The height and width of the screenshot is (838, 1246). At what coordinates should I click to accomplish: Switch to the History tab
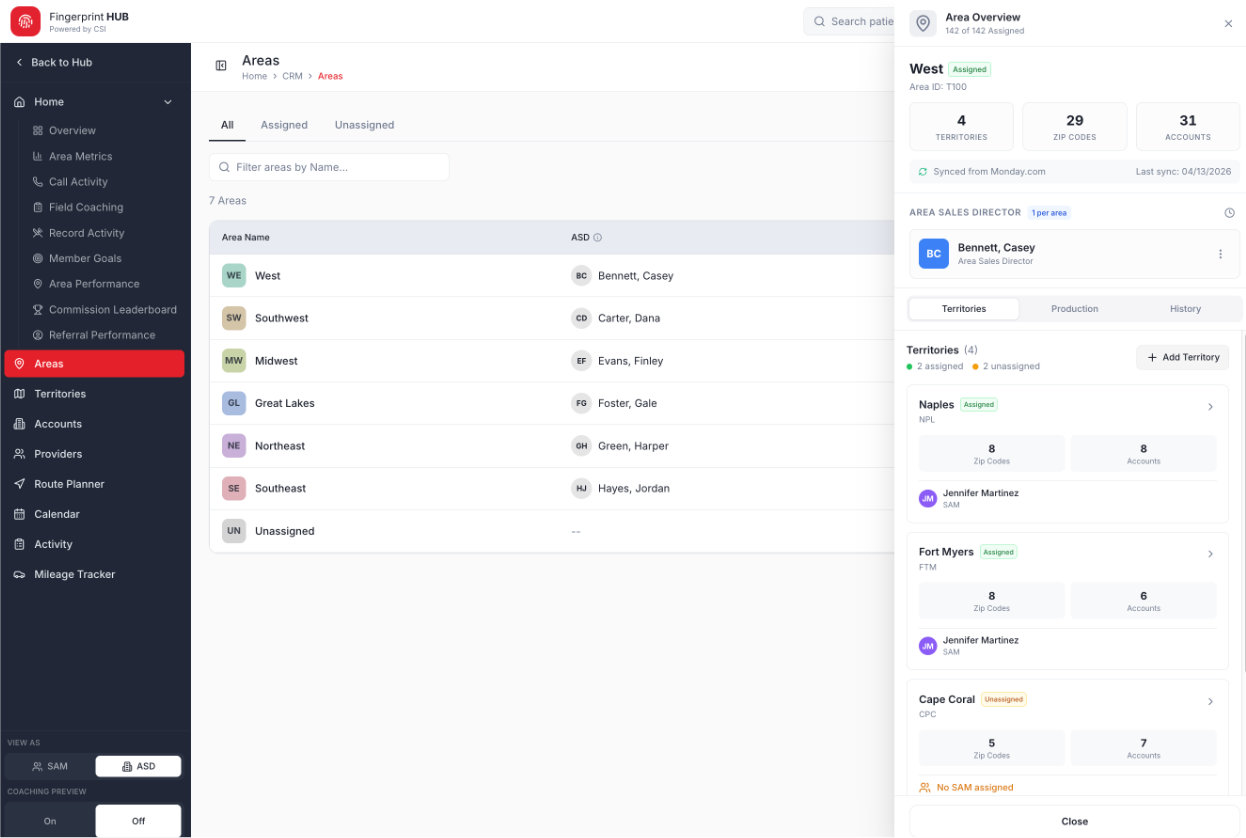coord(1185,309)
